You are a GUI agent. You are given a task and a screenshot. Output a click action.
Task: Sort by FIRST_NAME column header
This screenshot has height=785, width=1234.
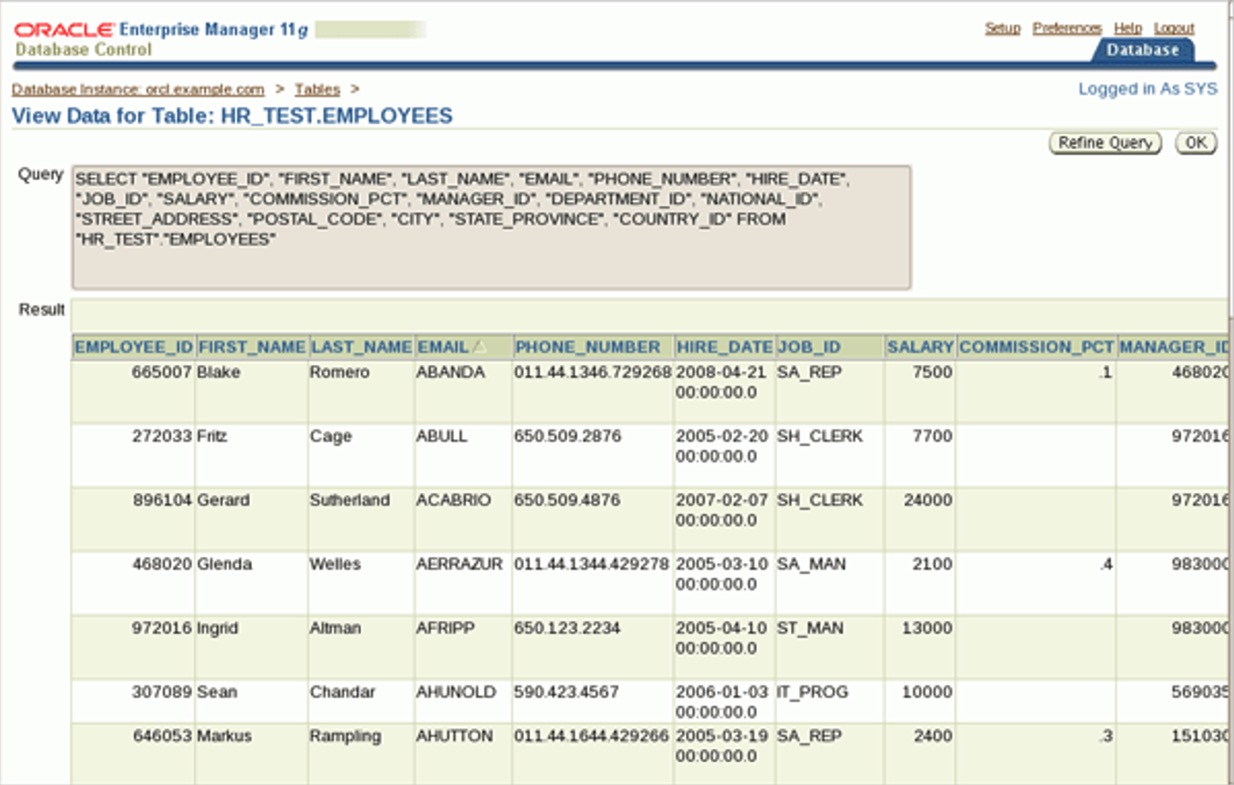click(252, 347)
